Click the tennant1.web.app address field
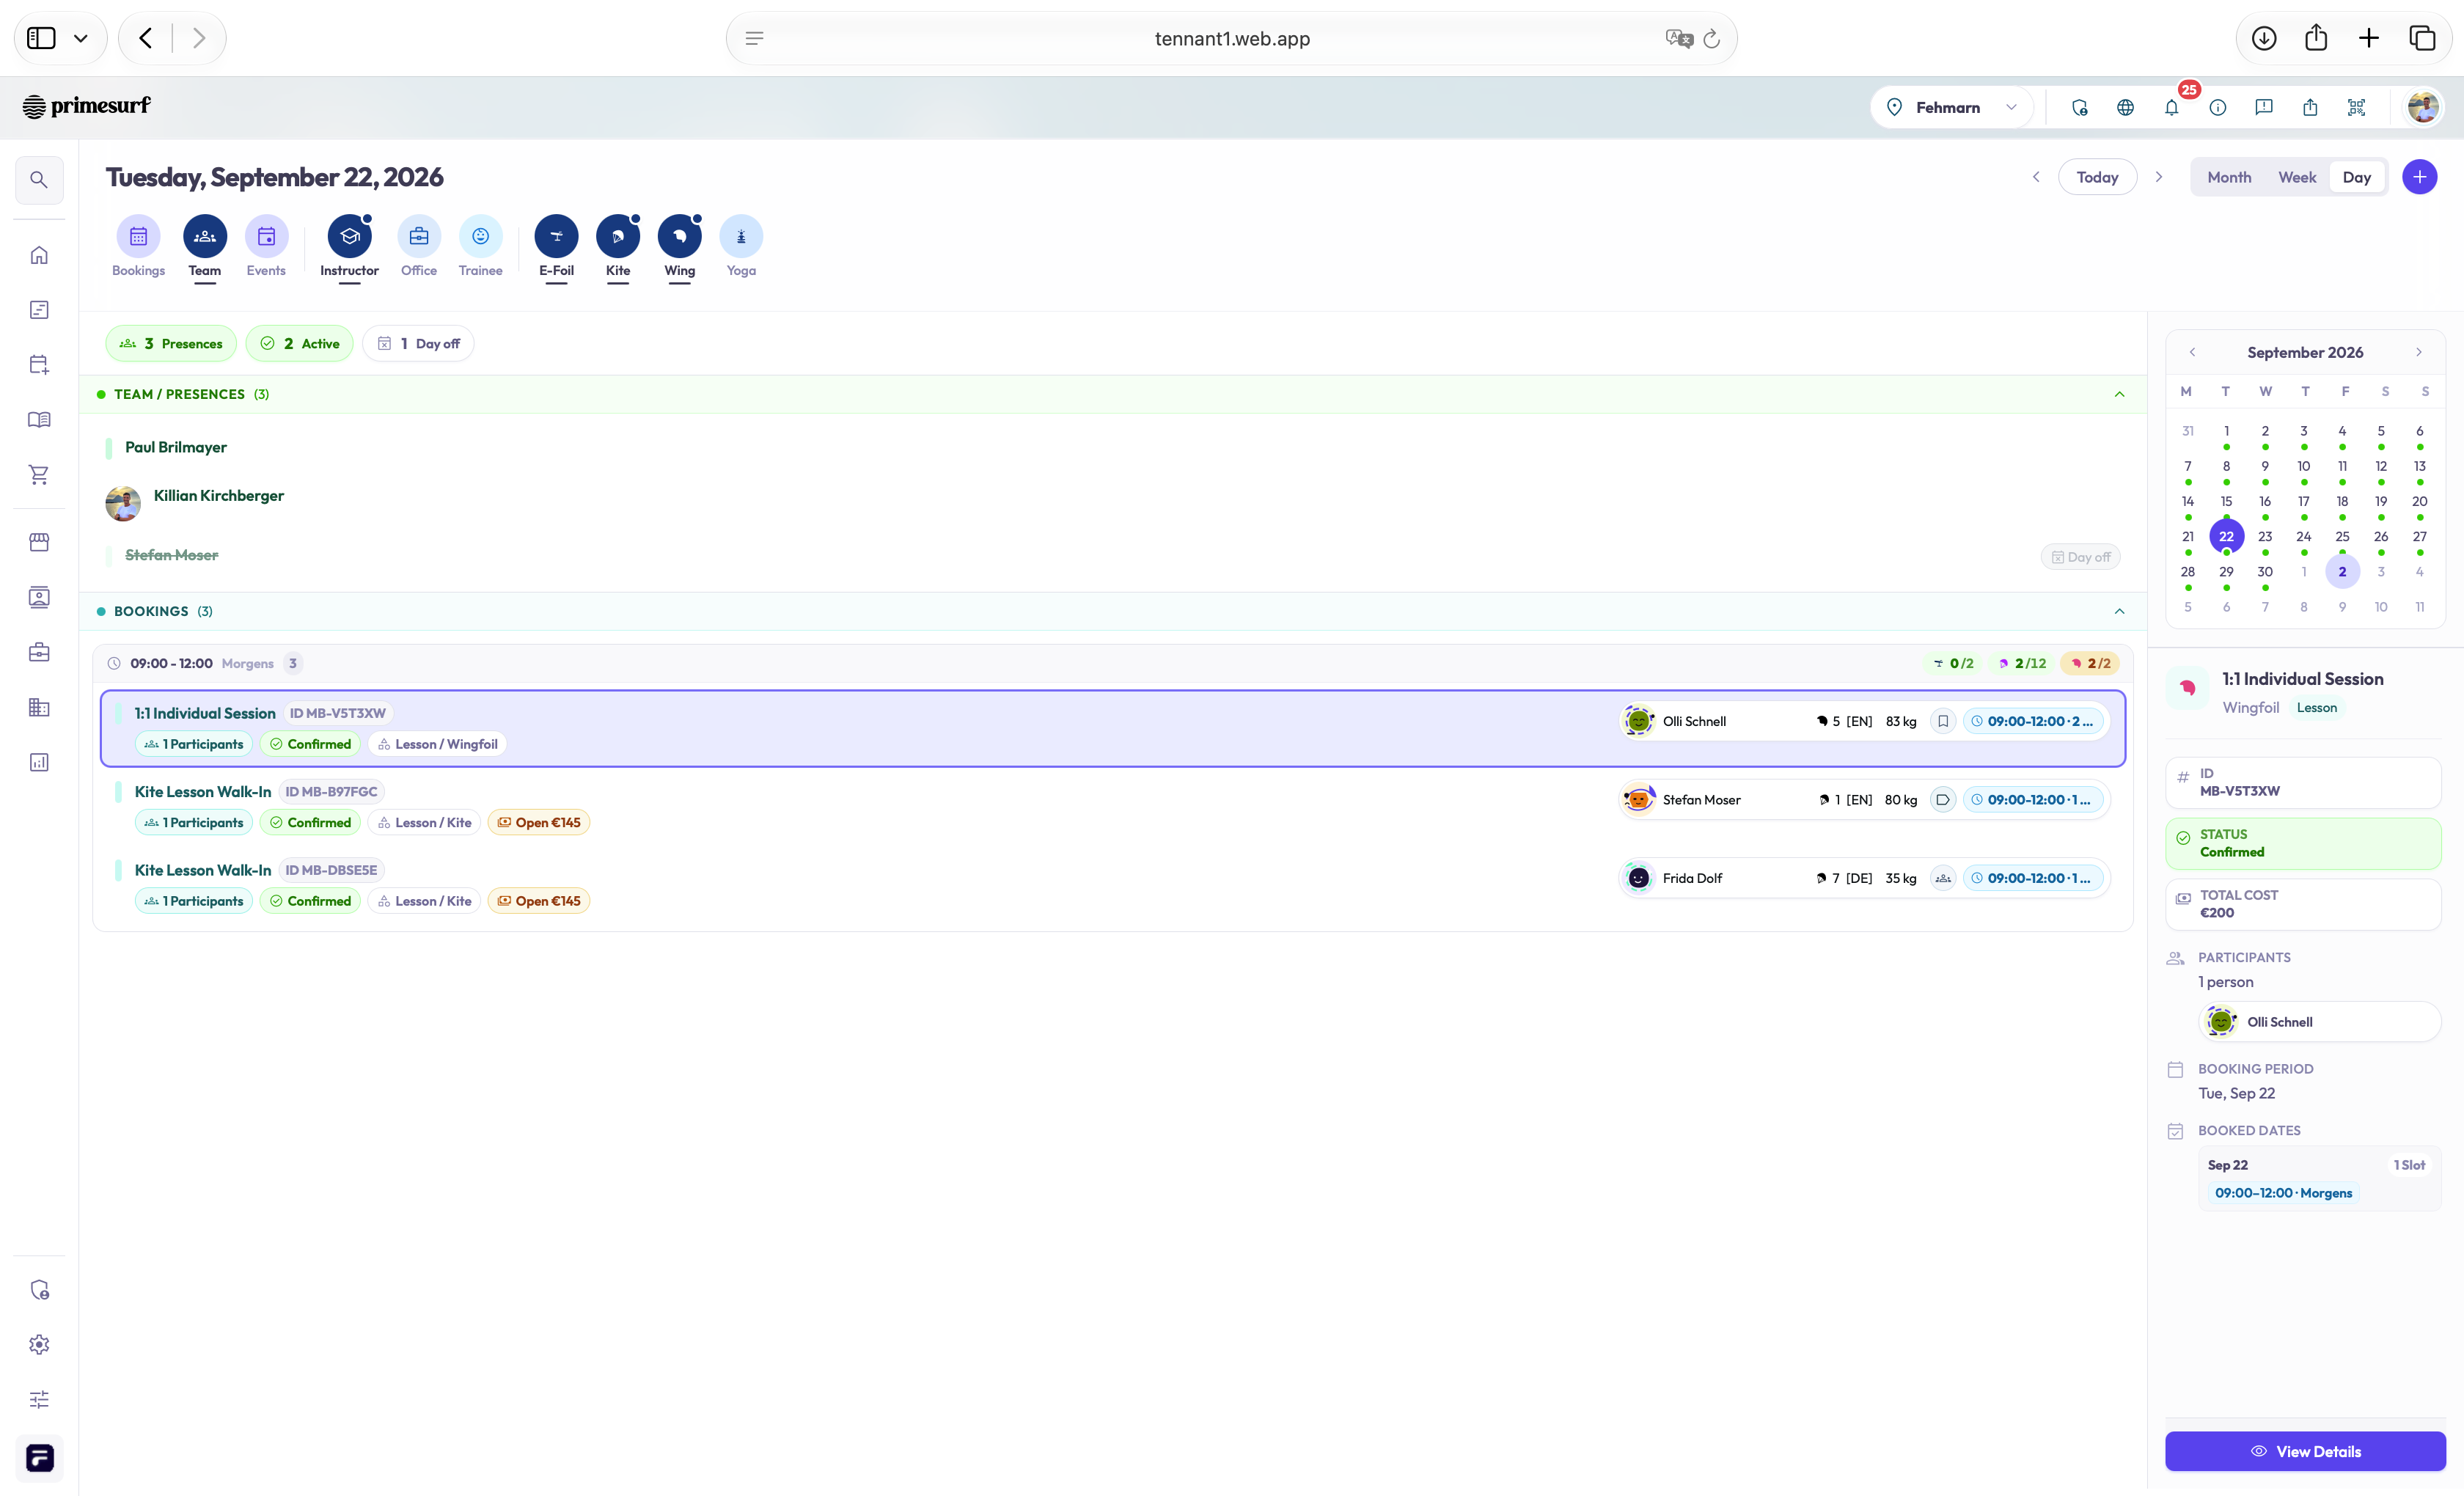This screenshot has height=1496, width=2464. point(1231,38)
